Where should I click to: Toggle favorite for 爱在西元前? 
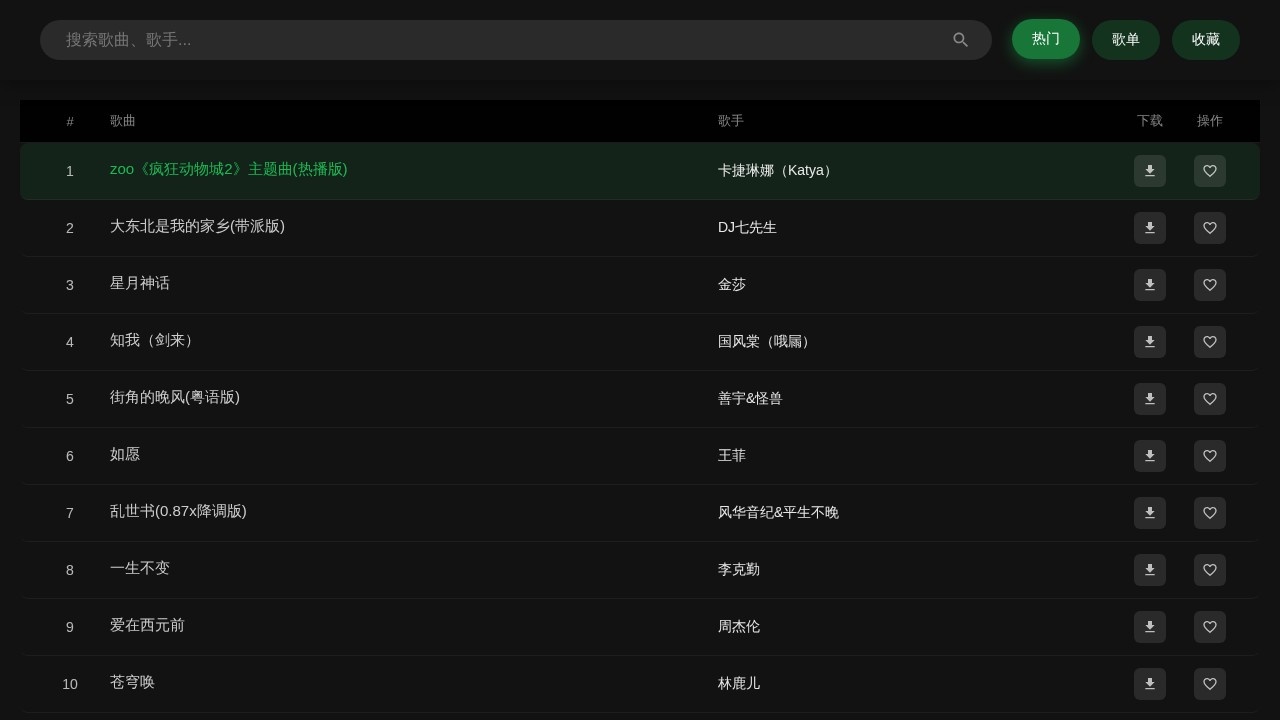pyautogui.click(x=1210, y=627)
